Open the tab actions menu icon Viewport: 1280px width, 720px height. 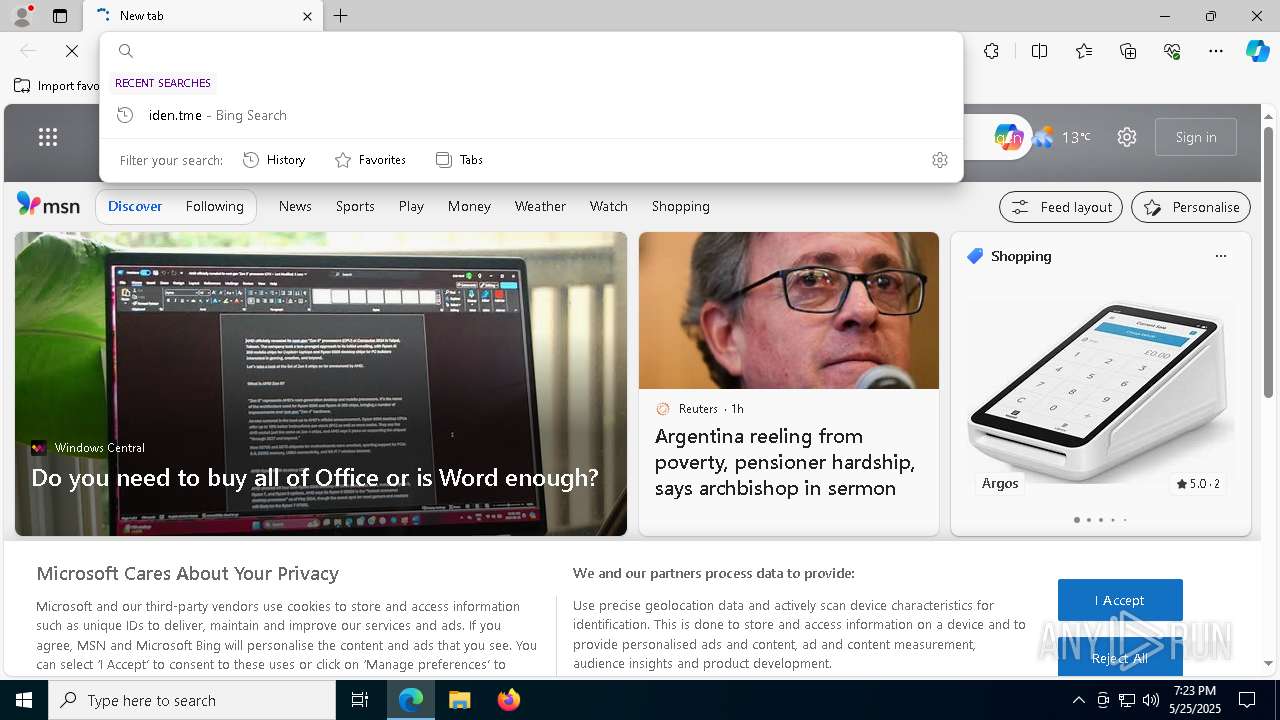(x=60, y=16)
